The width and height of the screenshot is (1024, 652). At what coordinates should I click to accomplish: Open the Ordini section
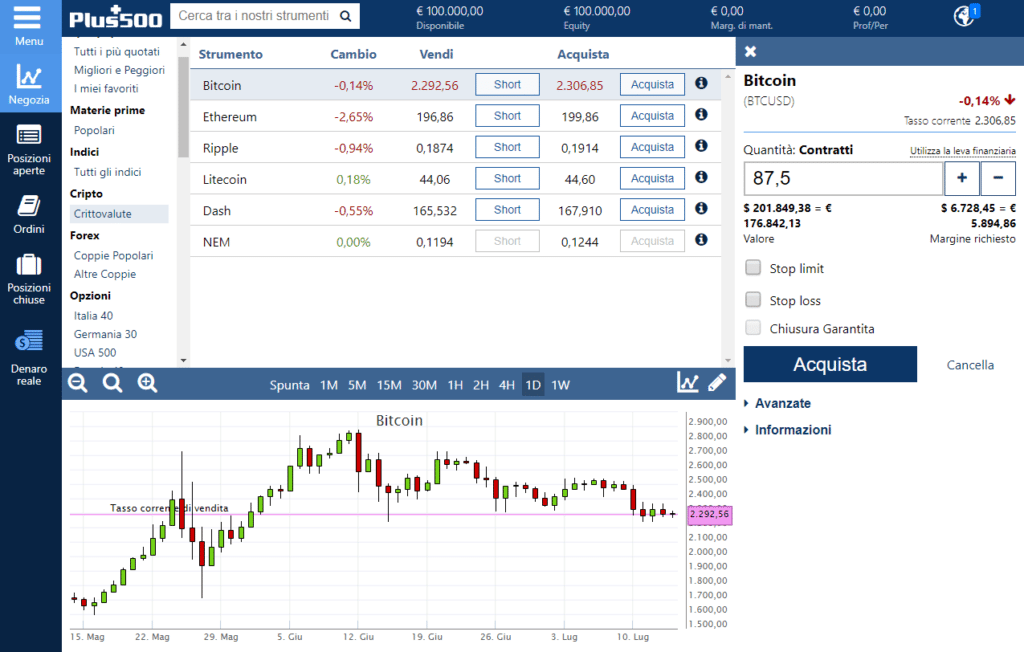point(29,214)
